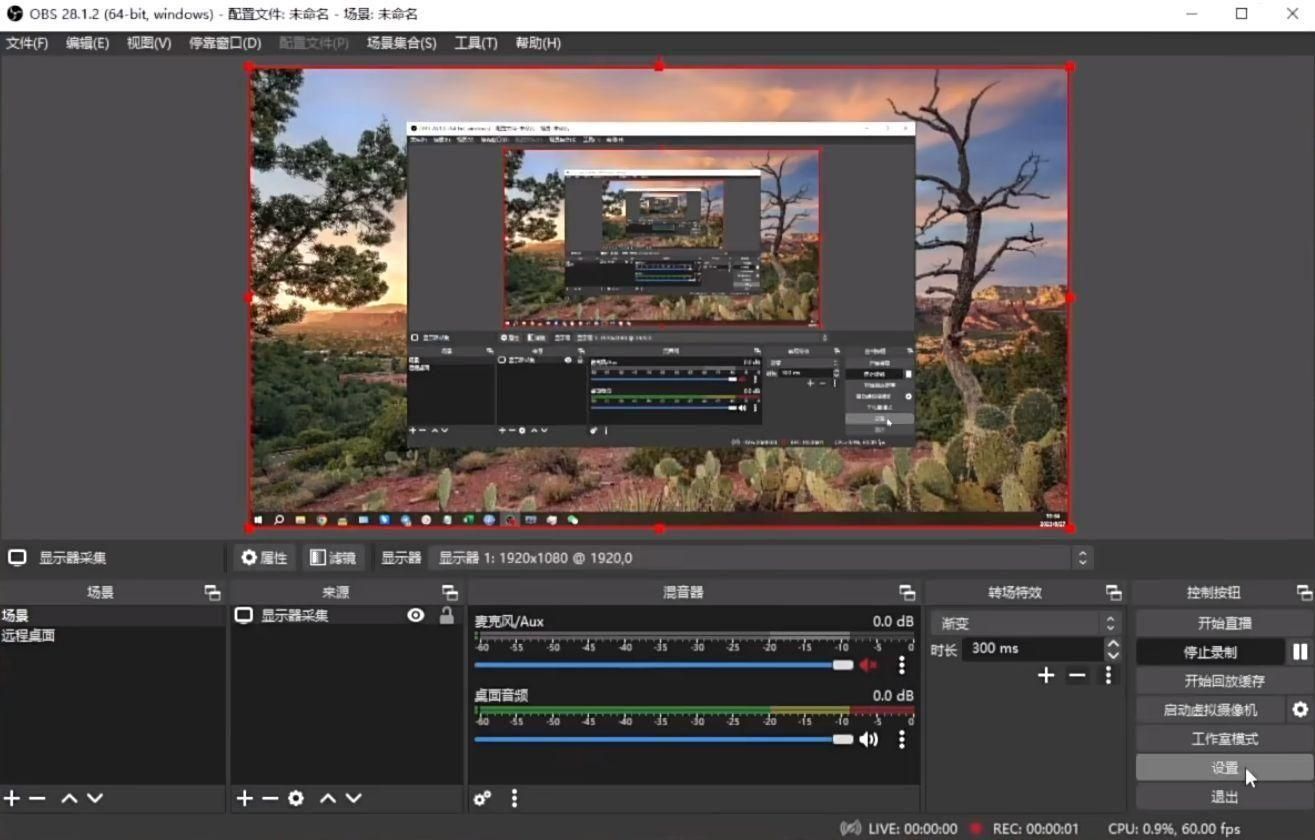Increase transition duration with up arrow
Image resolution: width=1315 pixels, height=840 pixels.
point(1113,643)
